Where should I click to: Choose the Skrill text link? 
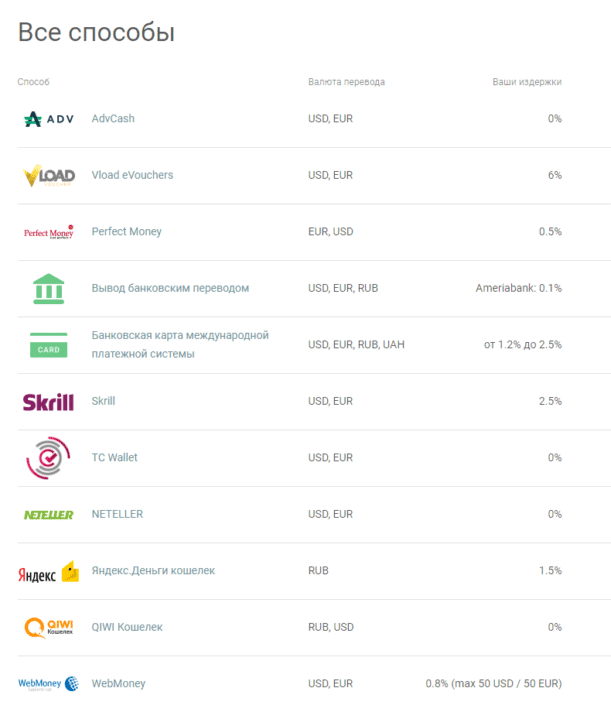(103, 401)
